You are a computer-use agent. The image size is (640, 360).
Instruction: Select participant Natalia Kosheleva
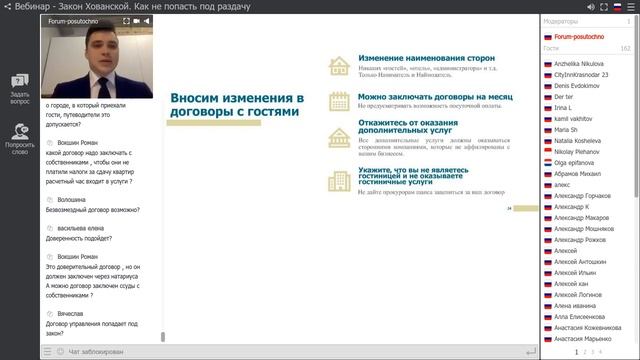(x=577, y=141)
